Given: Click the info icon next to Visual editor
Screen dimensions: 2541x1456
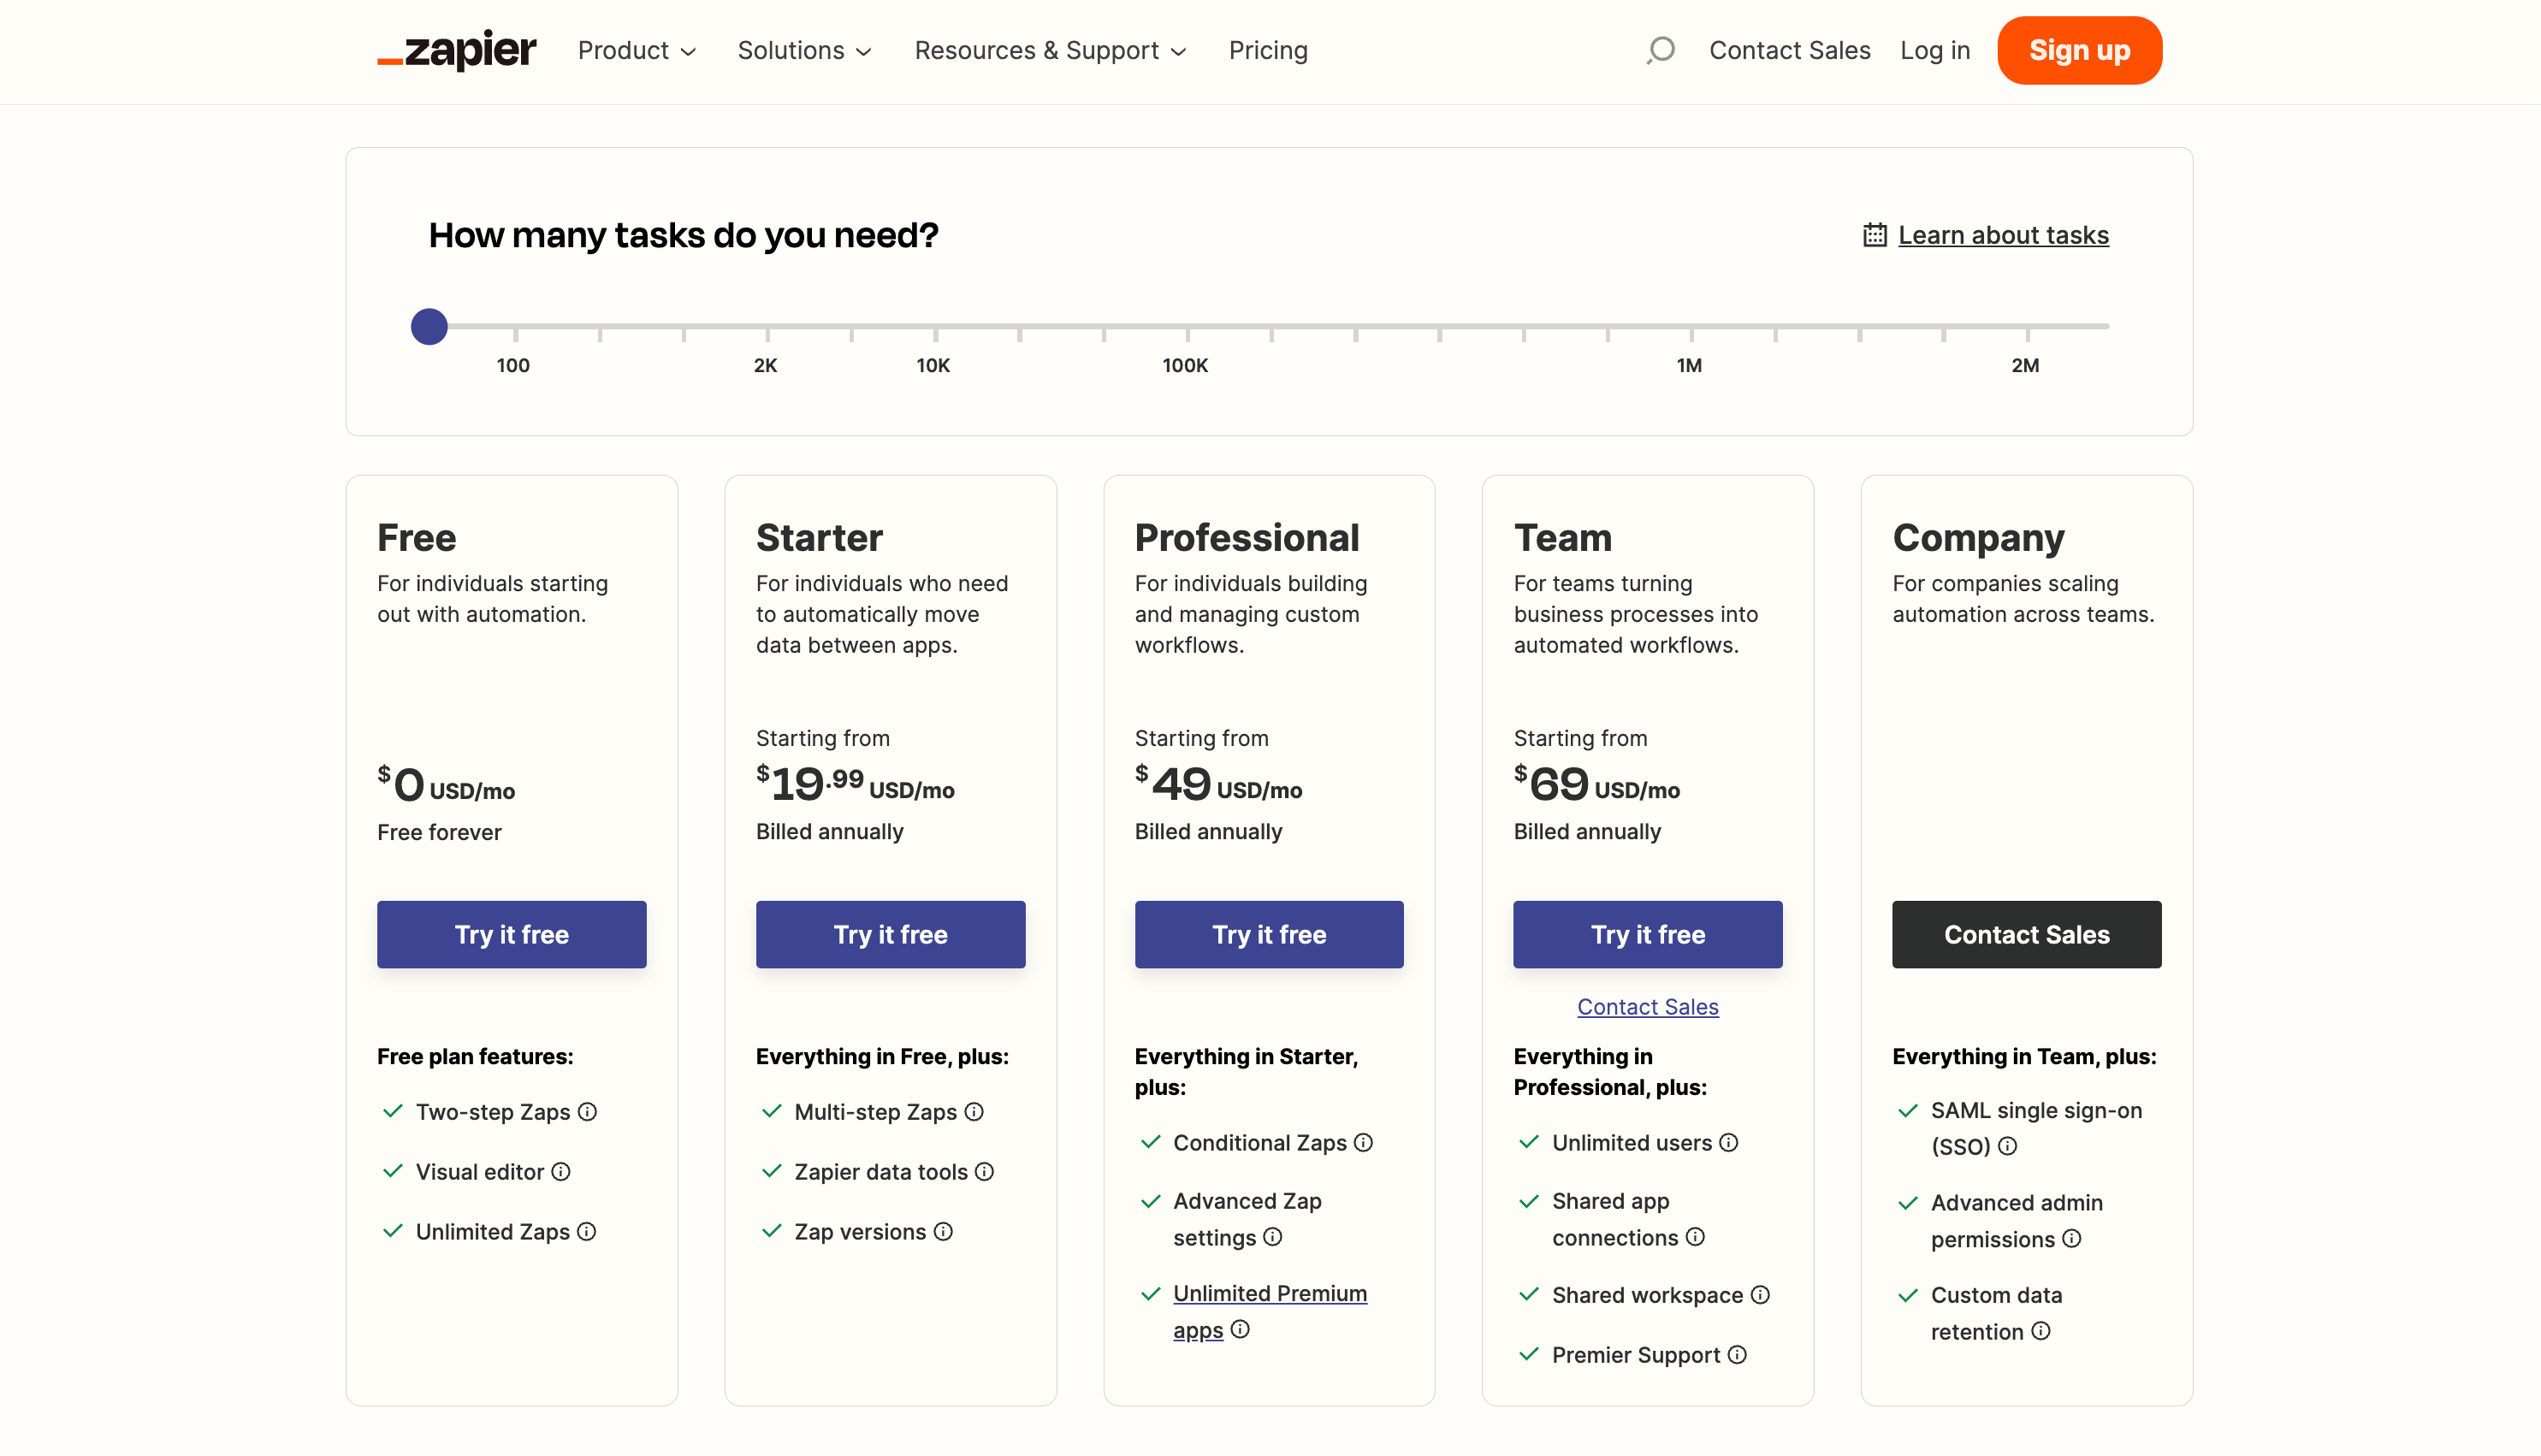Looking at the screenshot, I should (x=562, y=1169).
